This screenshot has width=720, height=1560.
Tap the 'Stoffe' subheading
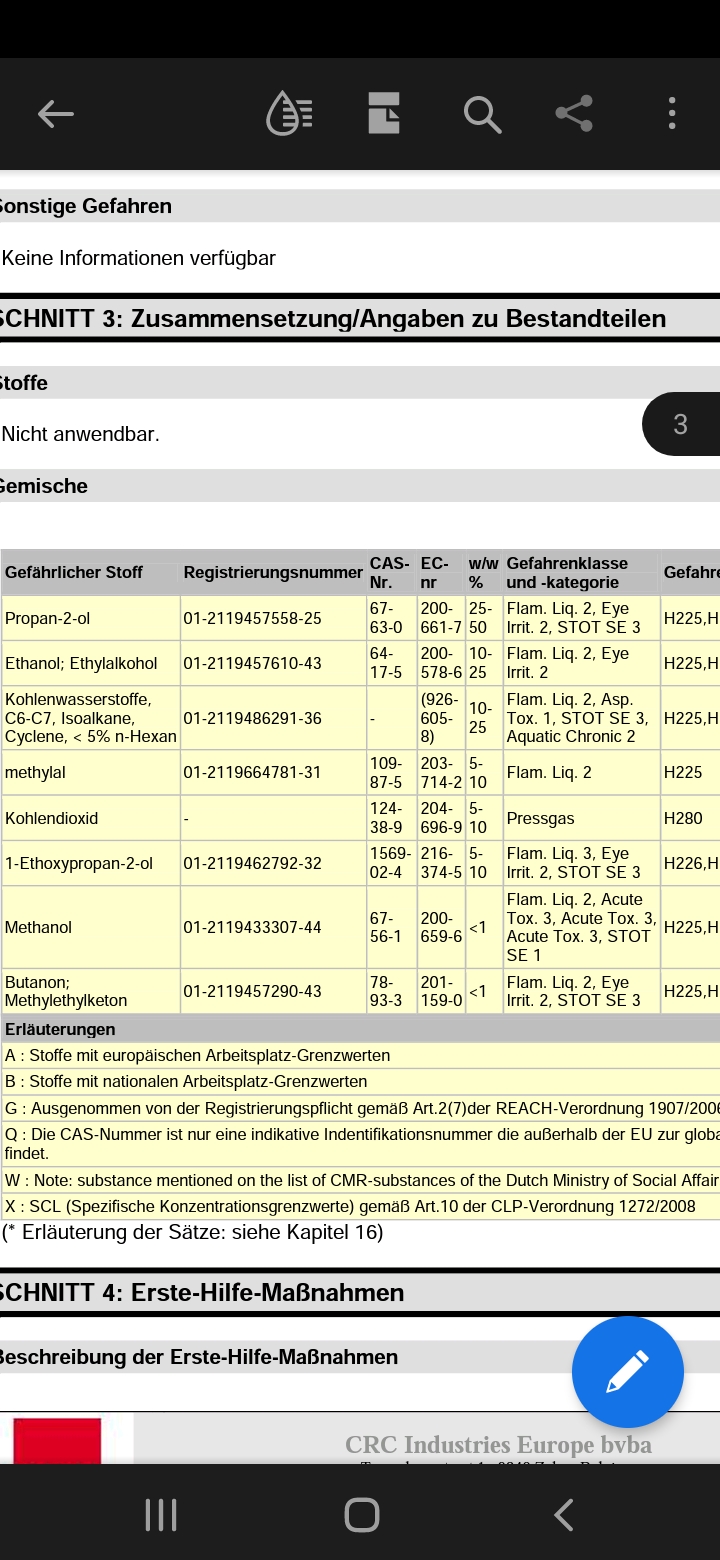click(x=24, y=383)
